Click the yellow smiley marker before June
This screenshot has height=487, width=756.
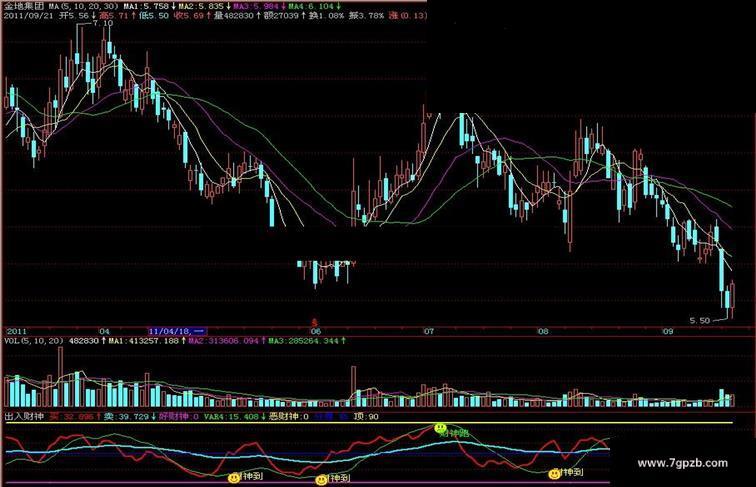point(234,477)
